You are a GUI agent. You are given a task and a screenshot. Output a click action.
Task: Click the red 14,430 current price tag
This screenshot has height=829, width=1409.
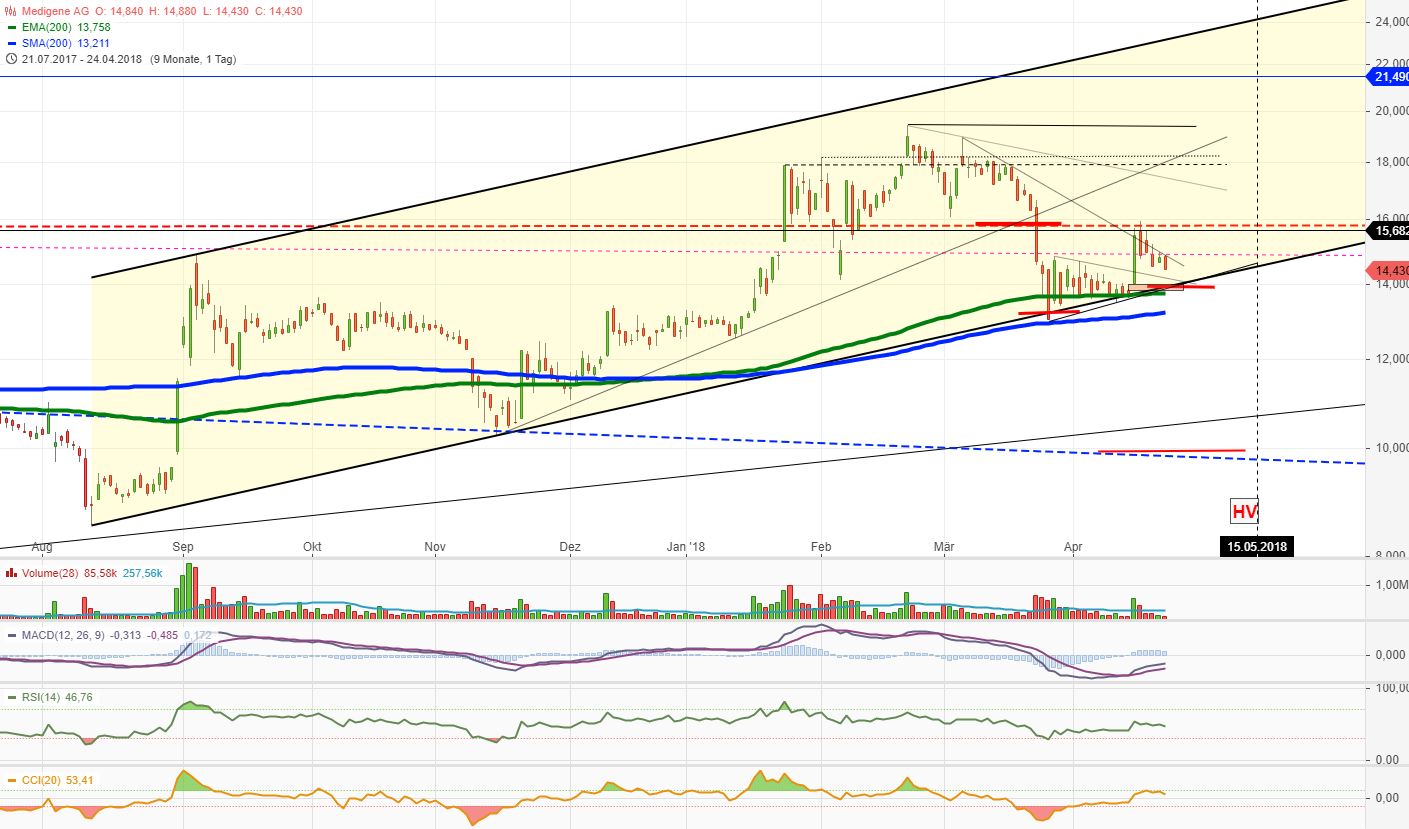click(1387, 270)
